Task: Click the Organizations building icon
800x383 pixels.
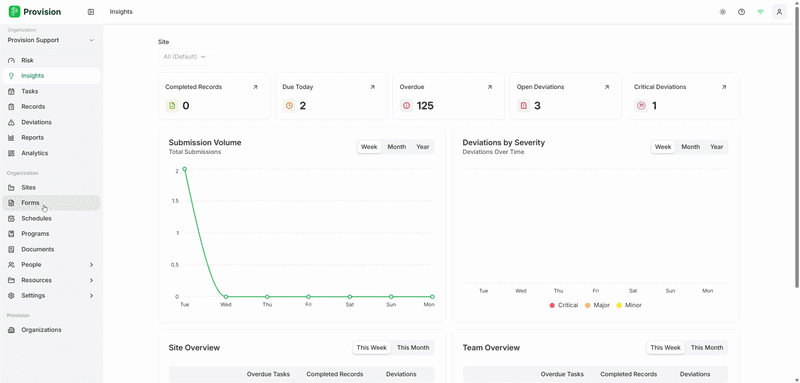Action: click(11, 330)
